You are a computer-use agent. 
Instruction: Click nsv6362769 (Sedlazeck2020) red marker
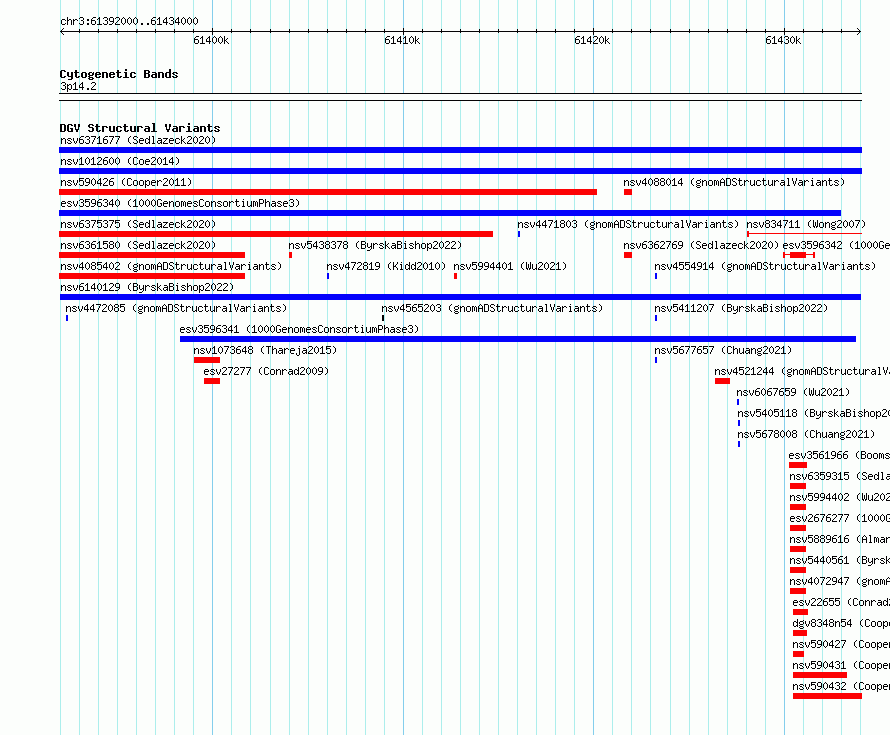(628, 255)
